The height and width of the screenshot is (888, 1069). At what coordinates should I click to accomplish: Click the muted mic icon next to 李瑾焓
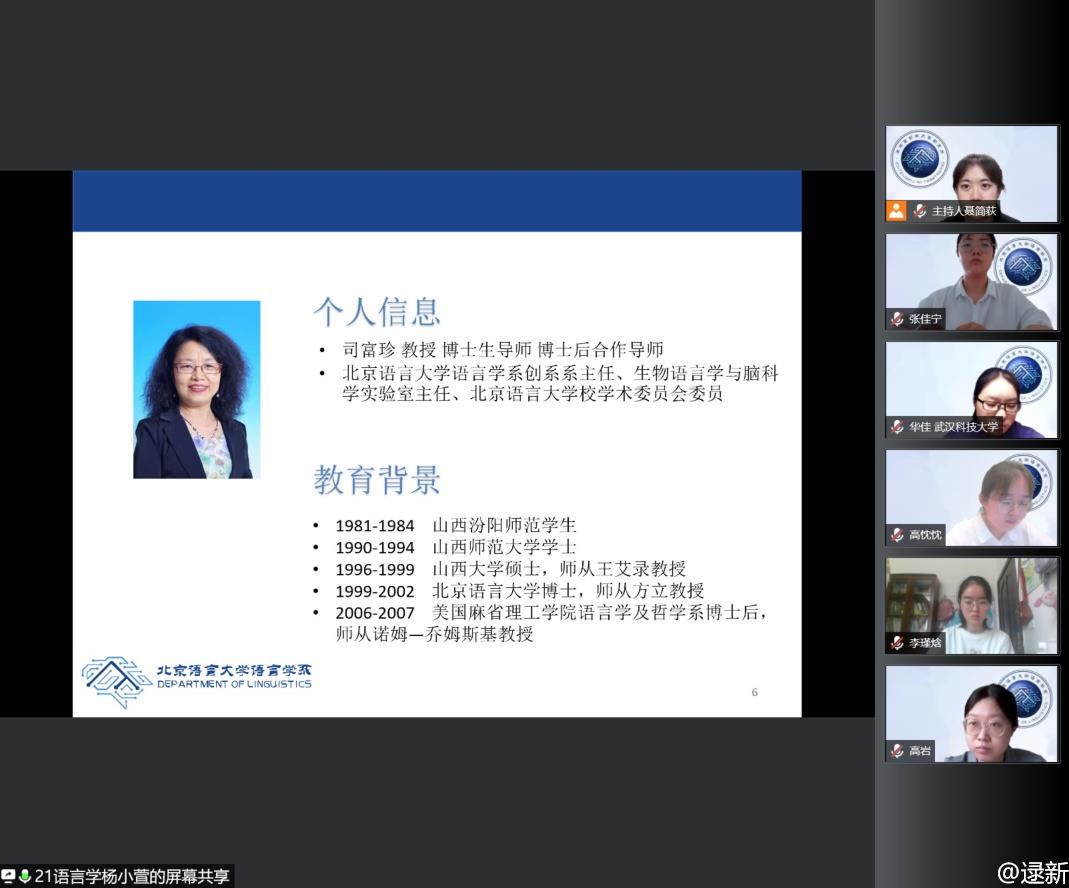[x=897, y=643]
